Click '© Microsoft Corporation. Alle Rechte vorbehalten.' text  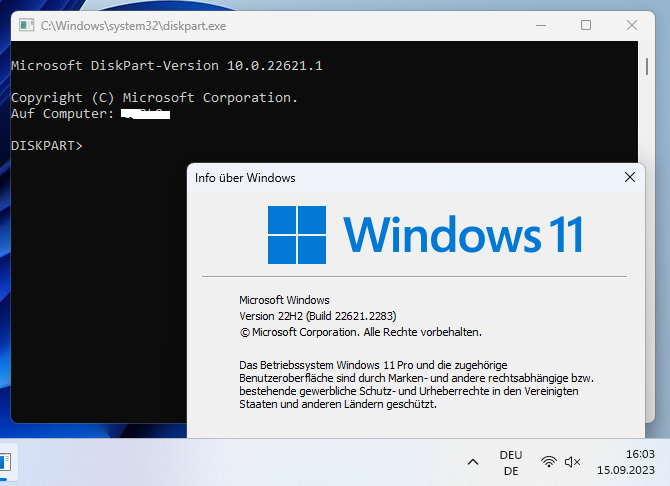[x=360, y=332]
